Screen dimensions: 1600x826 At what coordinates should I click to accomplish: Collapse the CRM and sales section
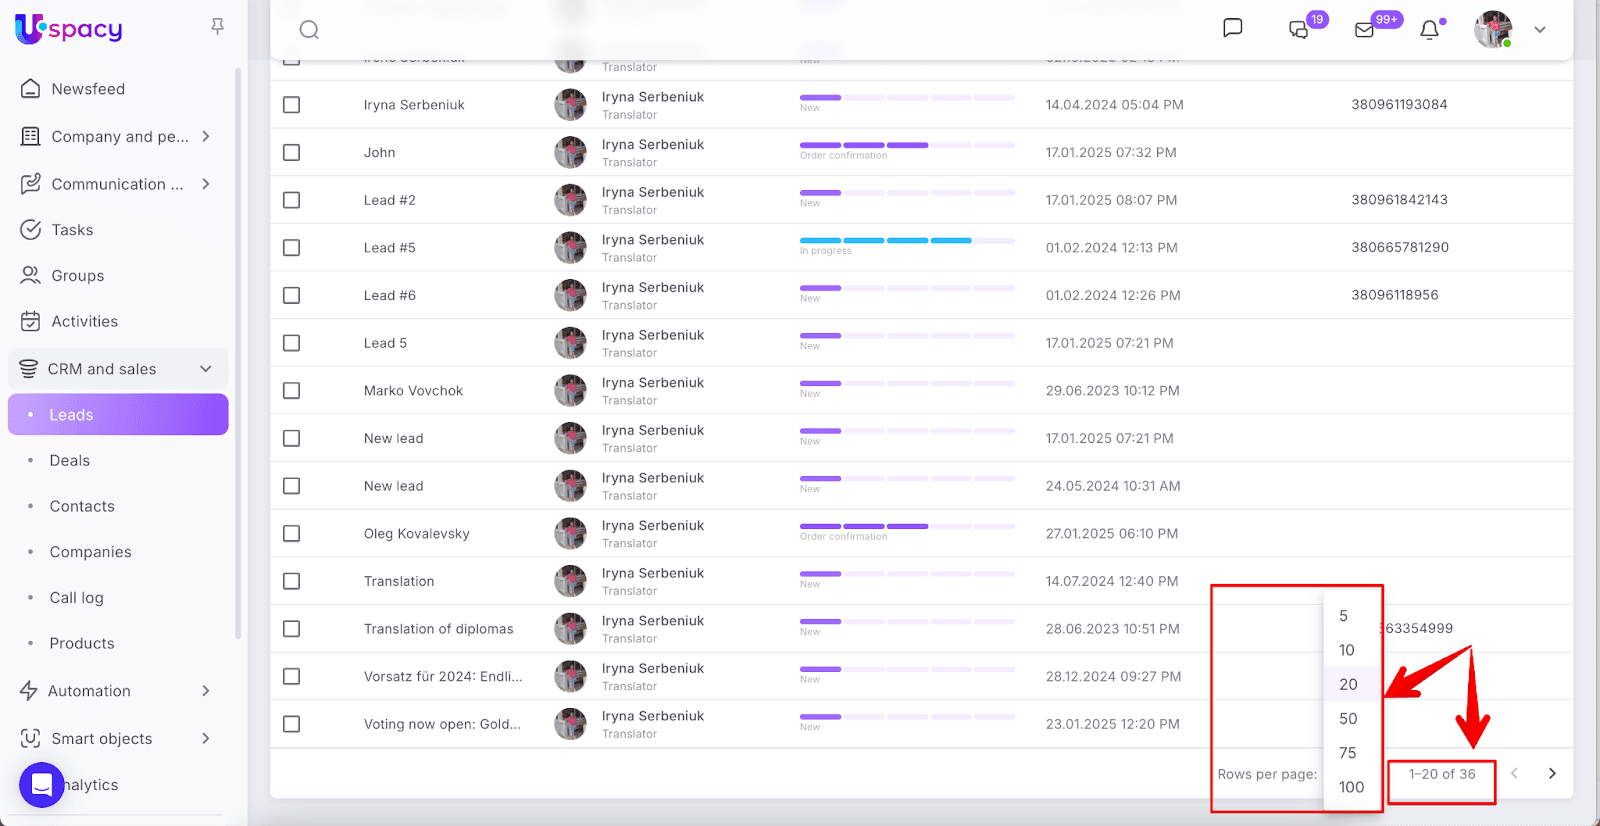205,369
